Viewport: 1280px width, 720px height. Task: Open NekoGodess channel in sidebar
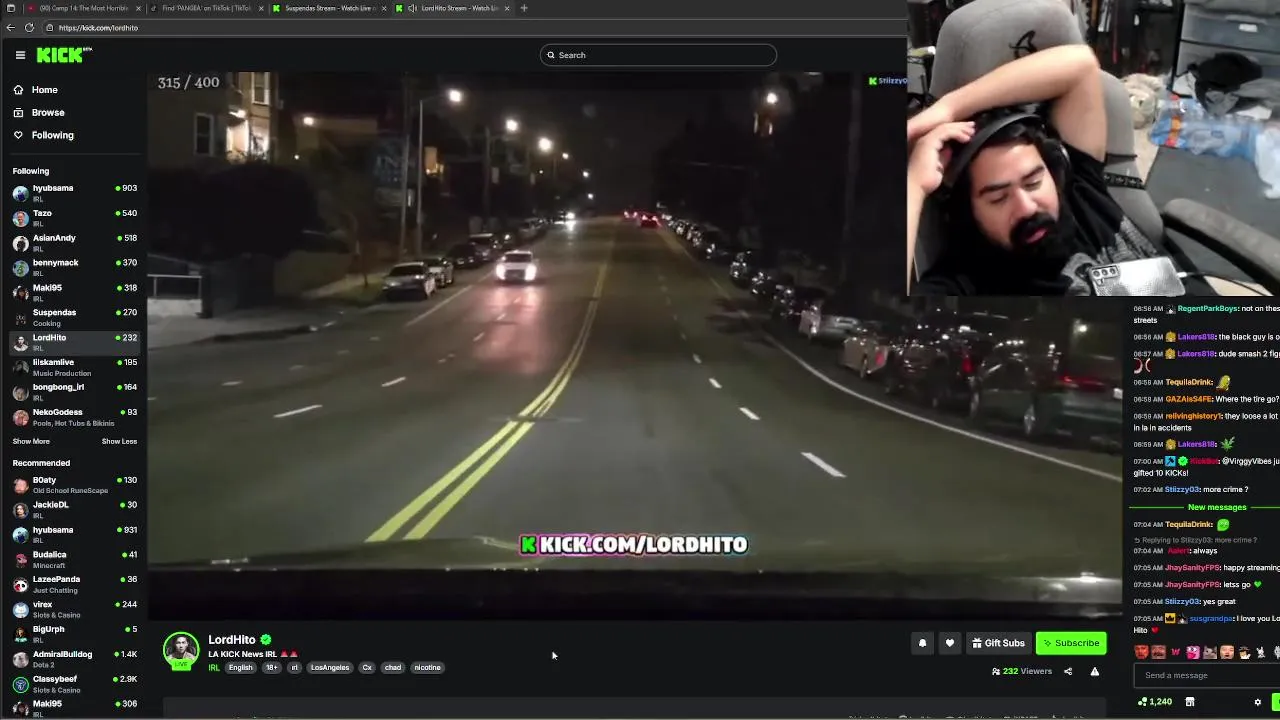(x=74, y=416)
